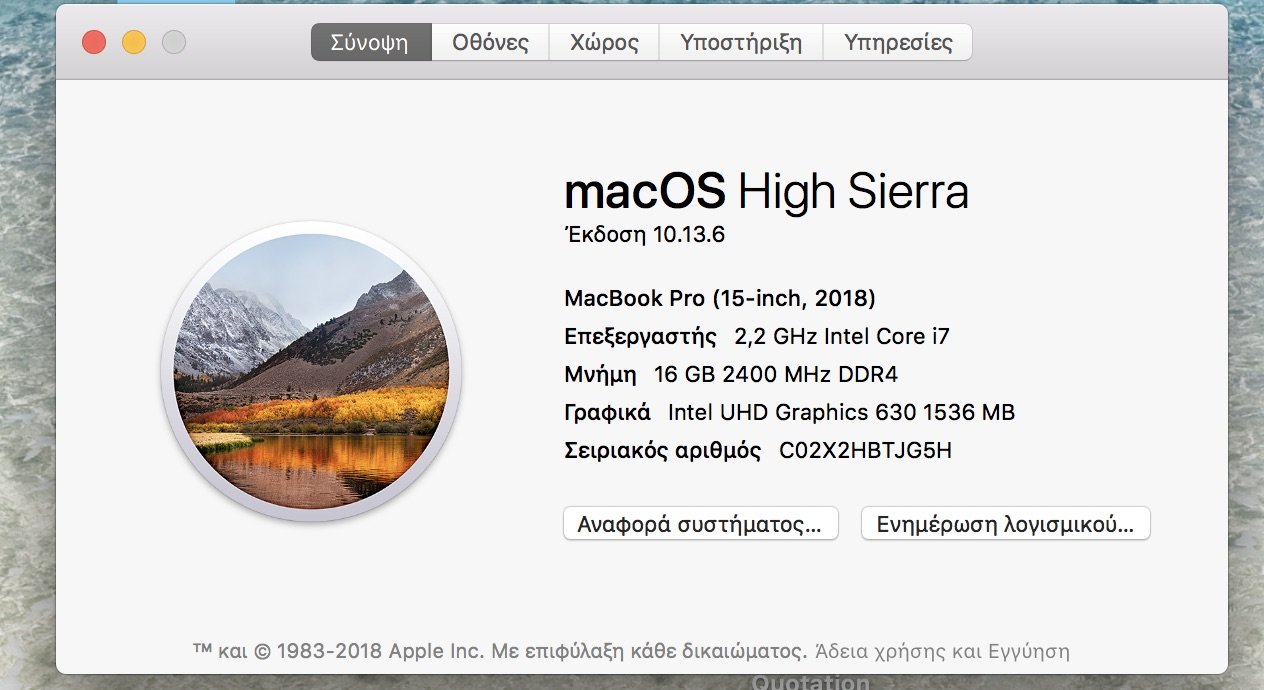Click the gray disabled zoom button
Screen dimensions: 1264x690
pyautogui.click(x=174, y=43)
